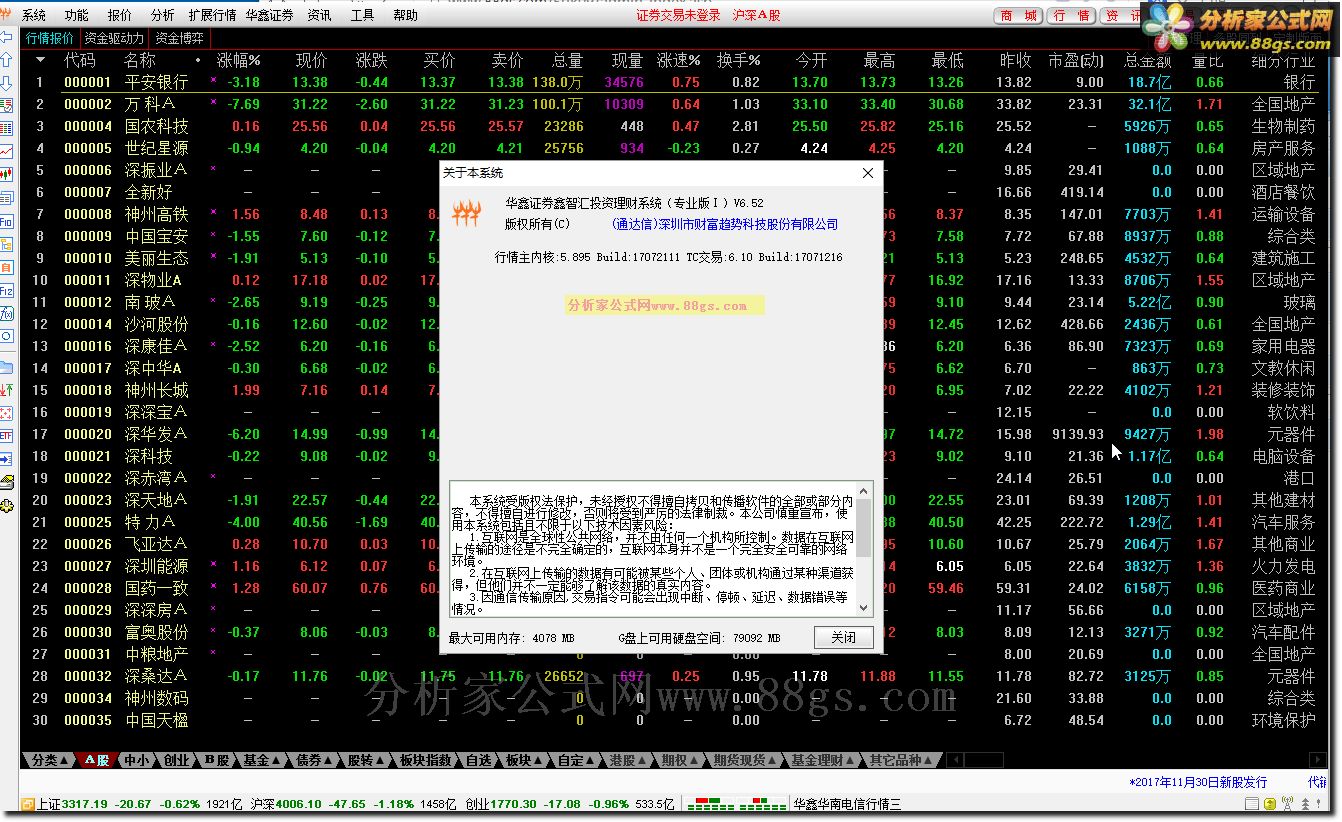Switch to the 行情报价 tab
This screenshot has height=822, width=1342.
coord(50,39)
